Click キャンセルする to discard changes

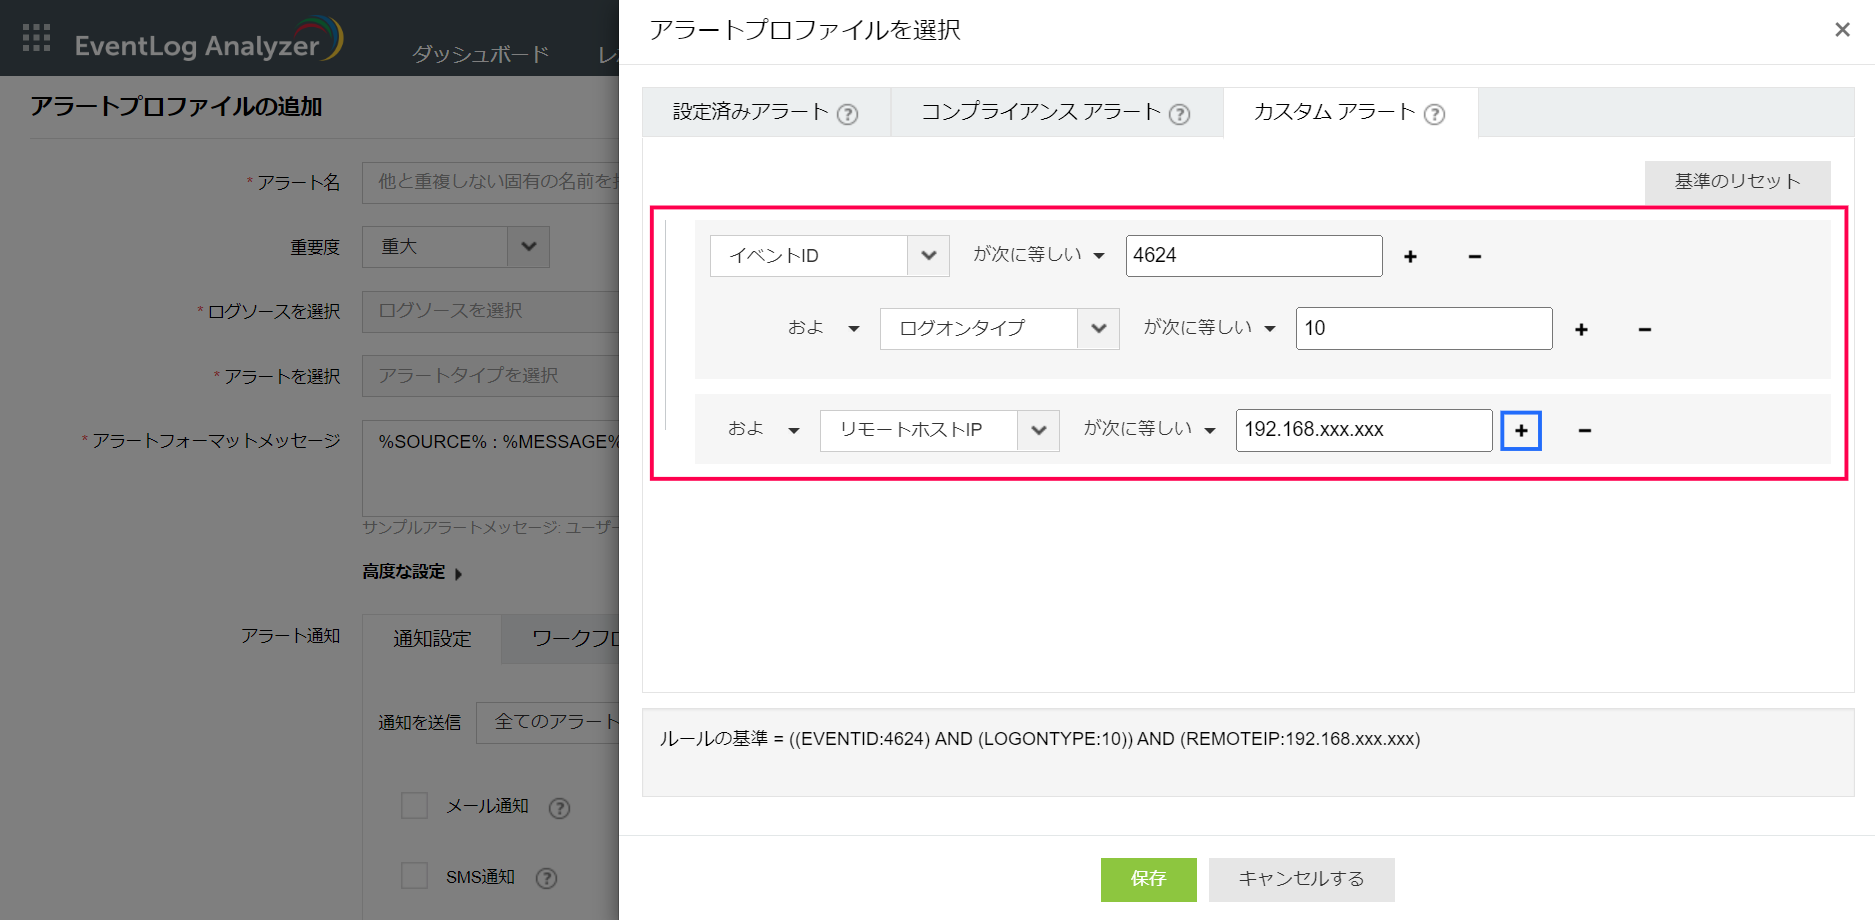(x=1301, y=879)
